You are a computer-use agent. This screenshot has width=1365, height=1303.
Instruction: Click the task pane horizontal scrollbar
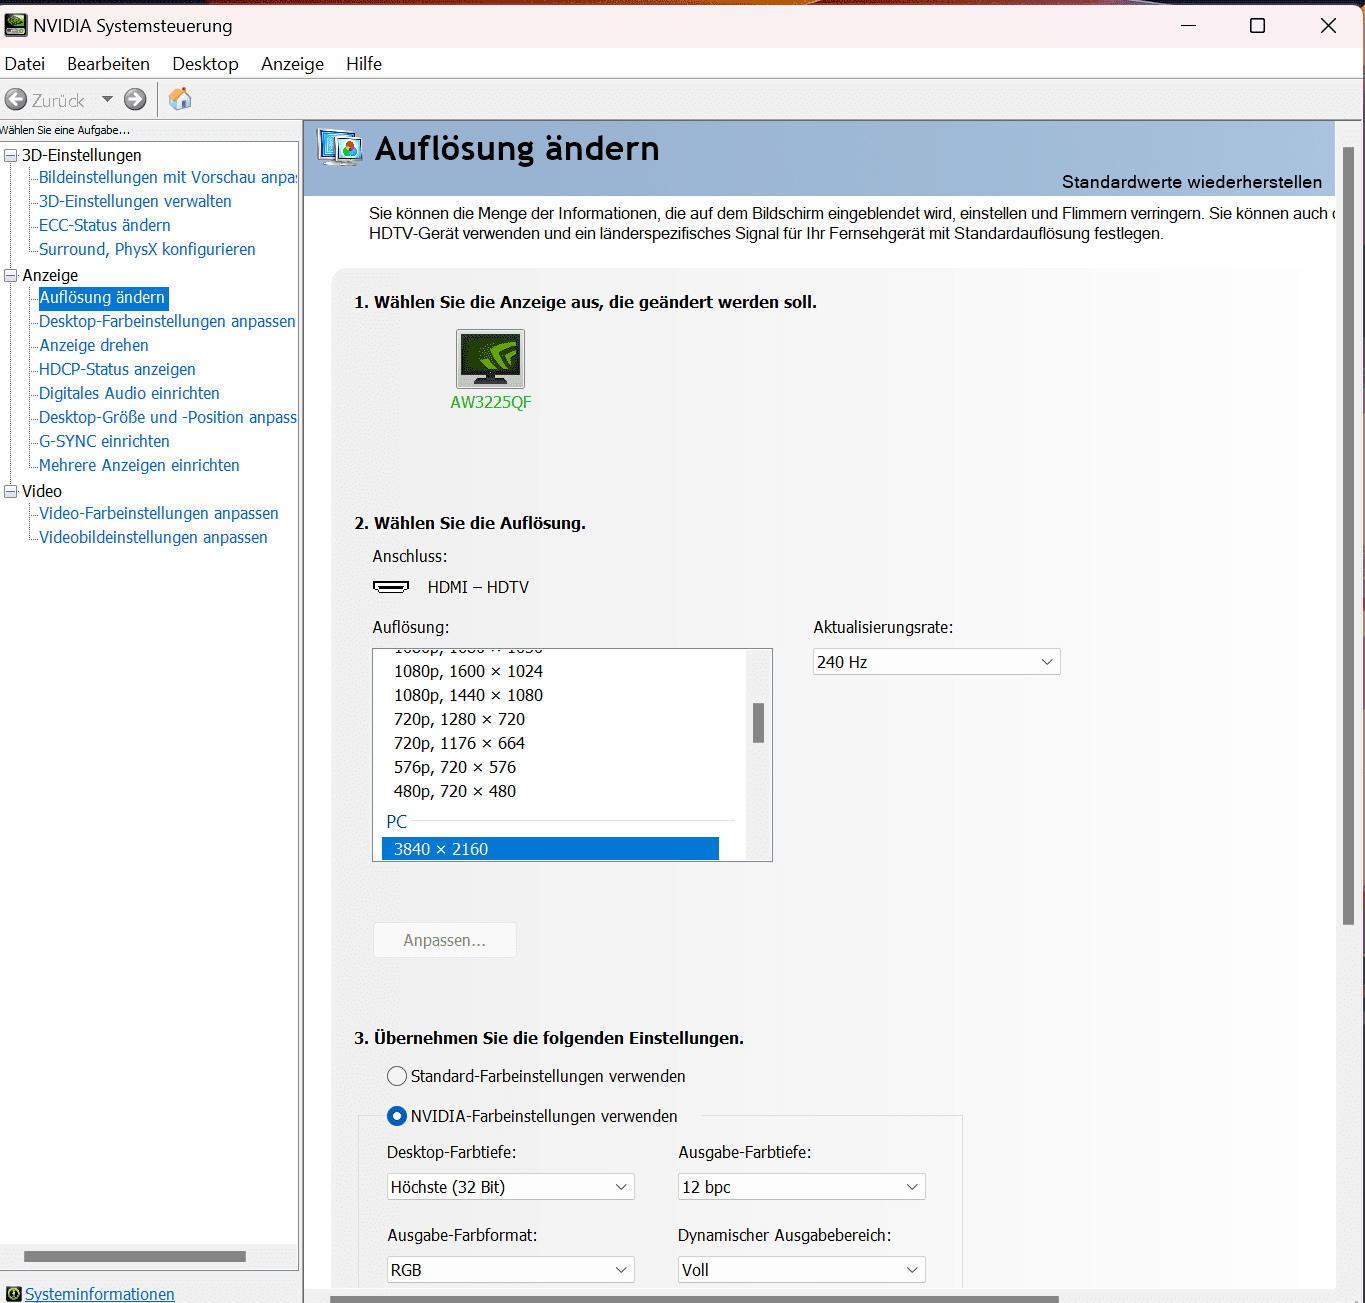pyautogui.click(x=135, y=1256)
